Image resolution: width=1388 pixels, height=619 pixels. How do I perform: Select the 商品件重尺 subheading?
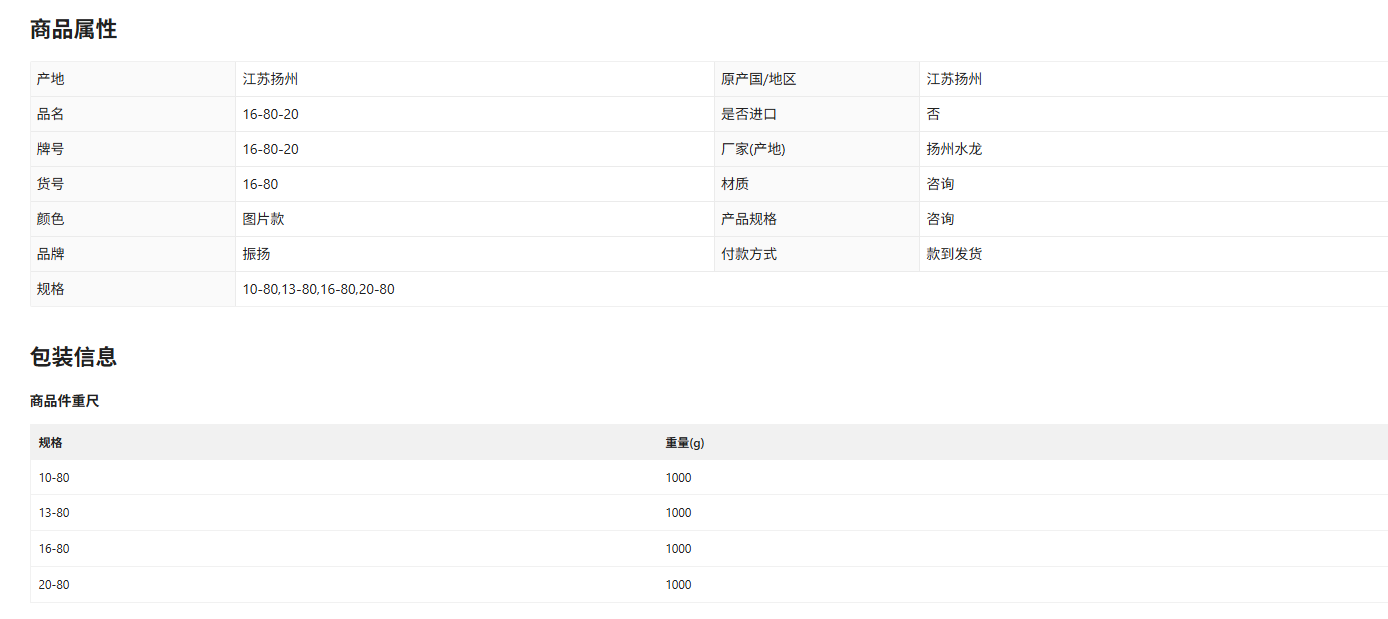click(x=65, y=401)
